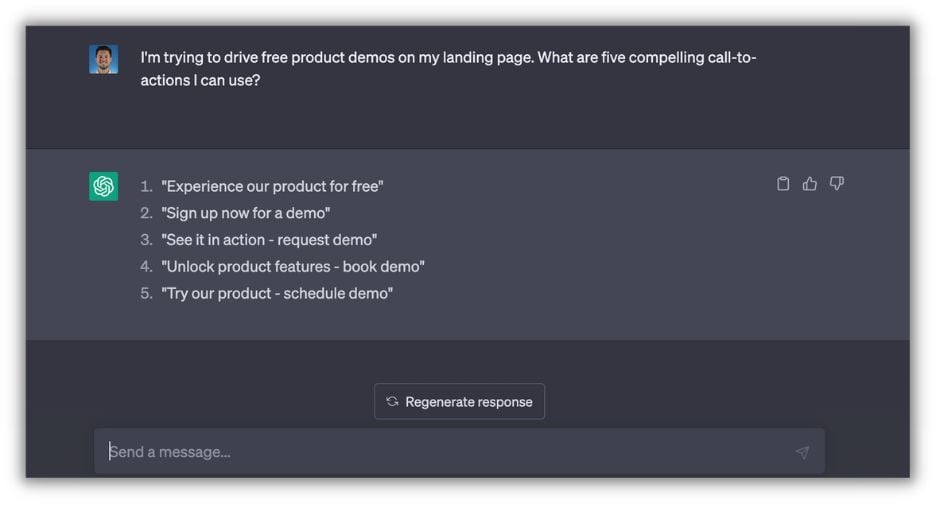Click the "Sign up now for a demo" line
Image resolution: width=936 pixels, height=506 pixels.
pyautogui.click(x=245, y=213)
